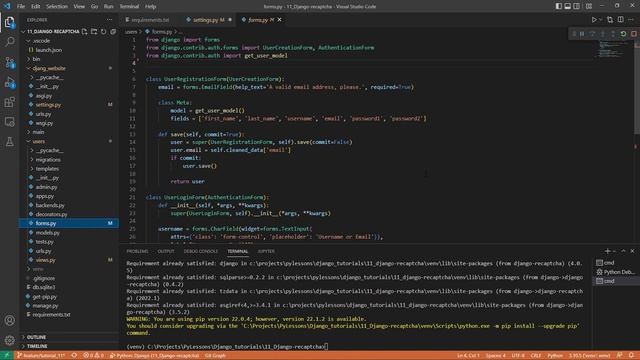Open the Source Control view
The image size is (640, 360).
9,62
